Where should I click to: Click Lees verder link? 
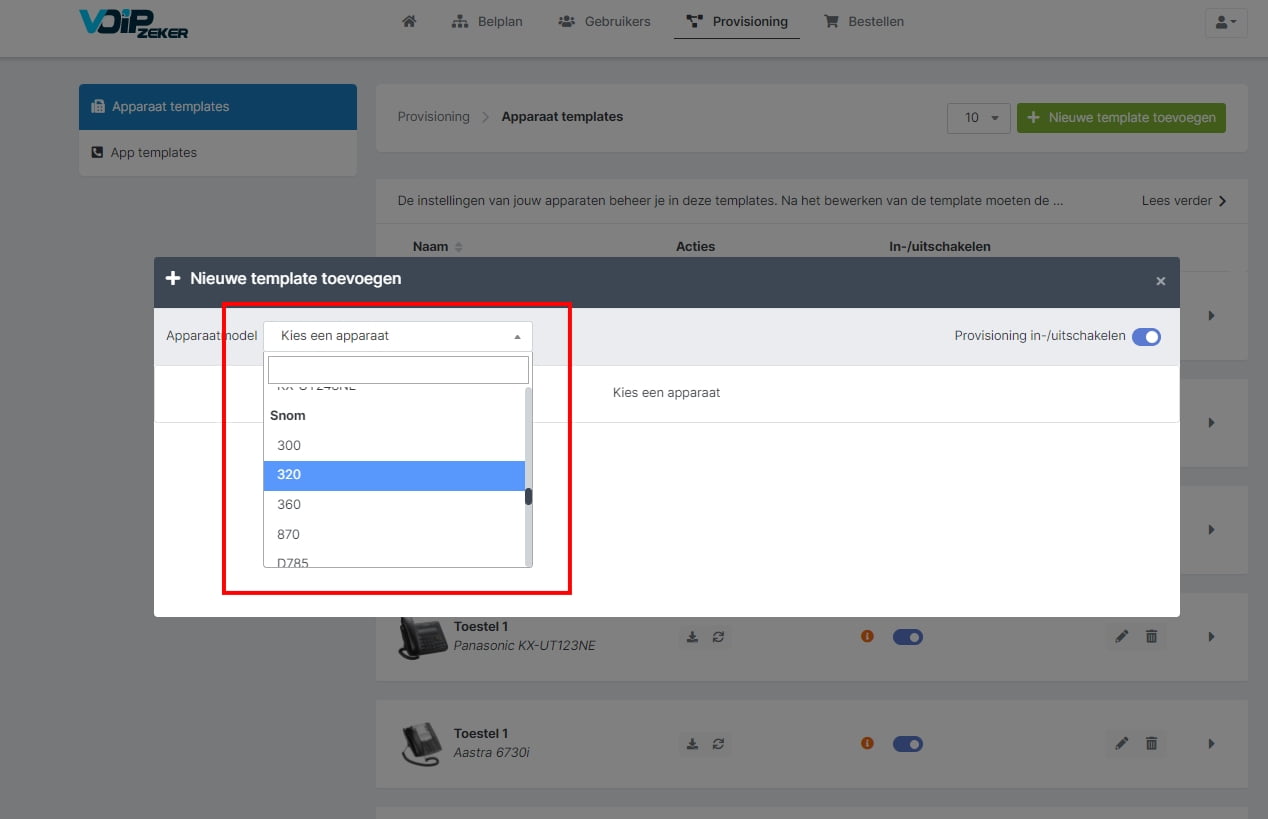[x=1184, y=201]
